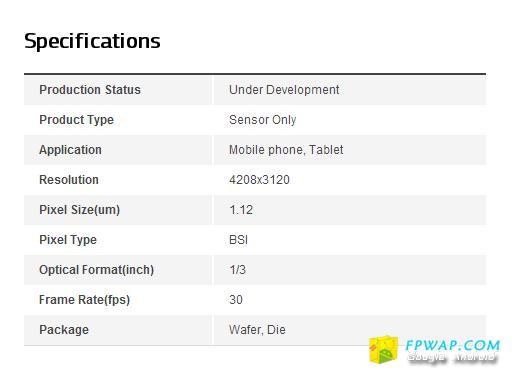The image size is (521, 379).
Task: Click the Under Development value
Action: (284, 90)
